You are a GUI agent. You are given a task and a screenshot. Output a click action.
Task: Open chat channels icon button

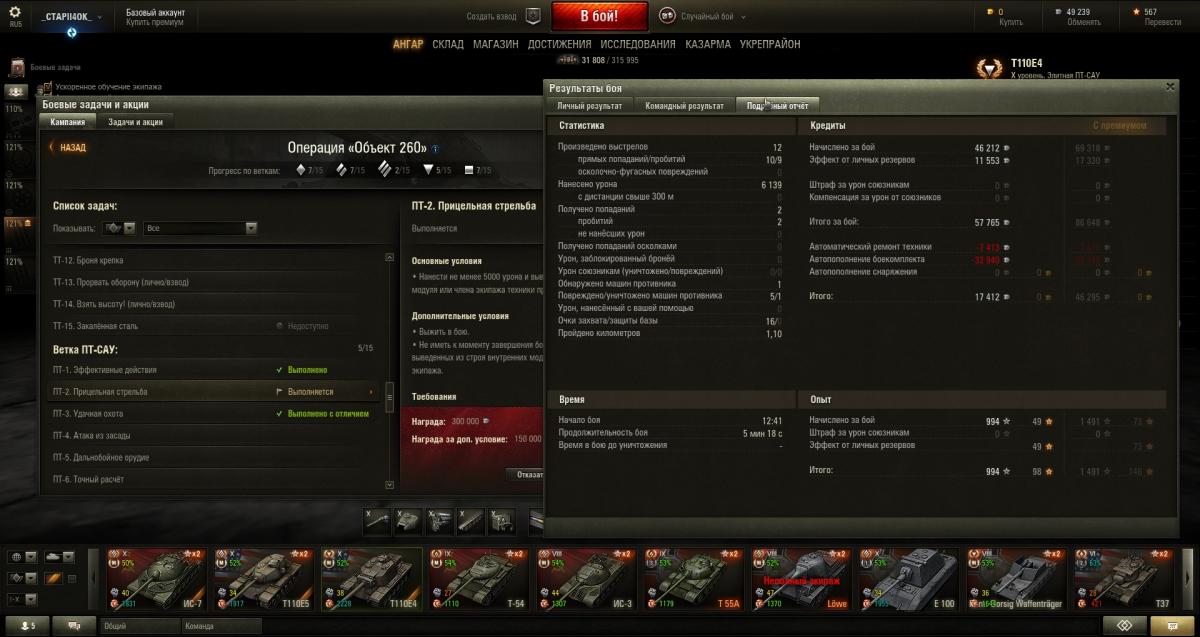(x=73, y=626)
